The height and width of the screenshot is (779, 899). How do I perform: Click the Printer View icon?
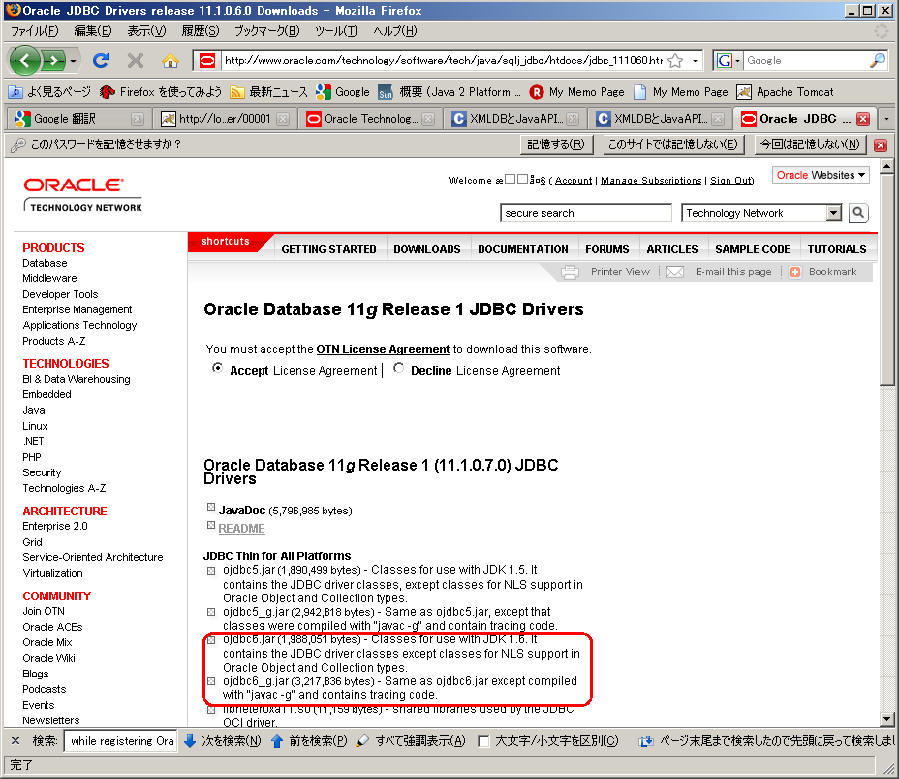click(570, 272)
